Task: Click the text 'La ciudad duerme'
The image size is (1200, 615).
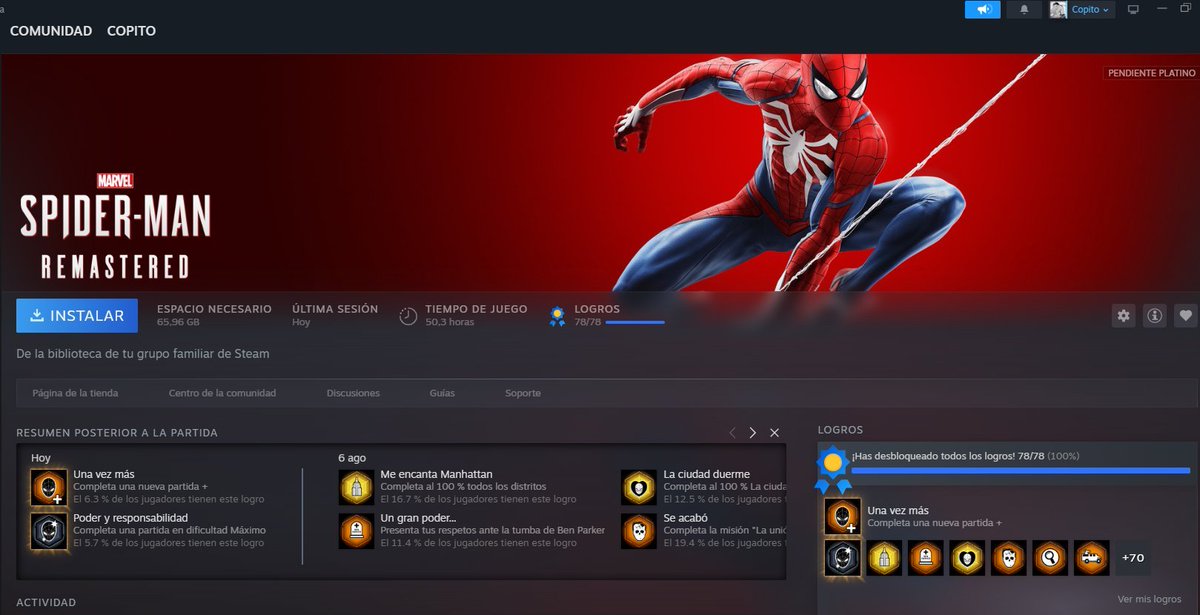Action: point(707,474)
